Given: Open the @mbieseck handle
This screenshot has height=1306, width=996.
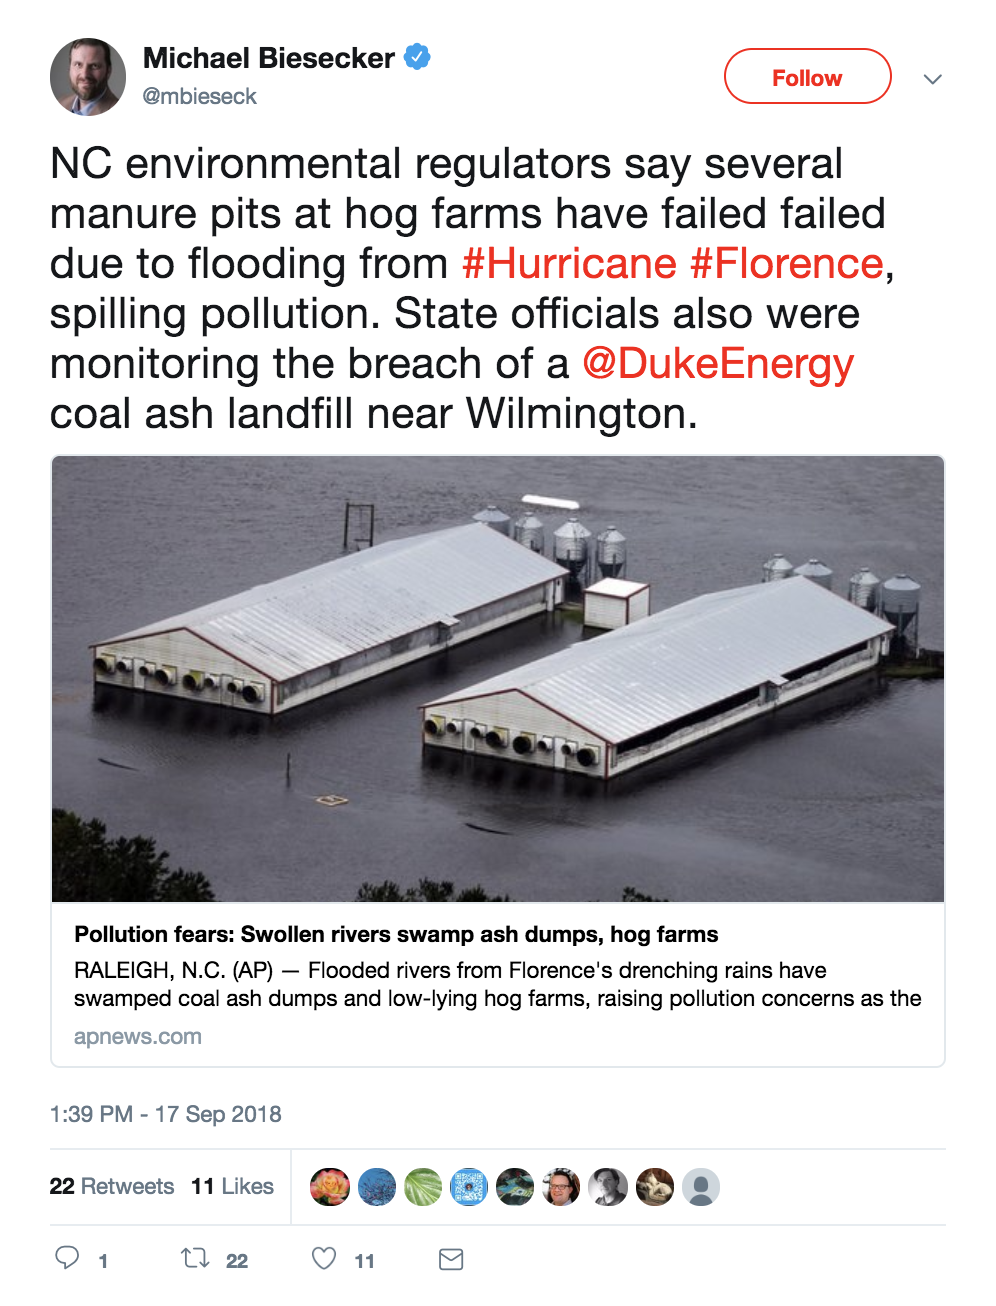Looking at the screenshot, I should click(x=200, y=97).
